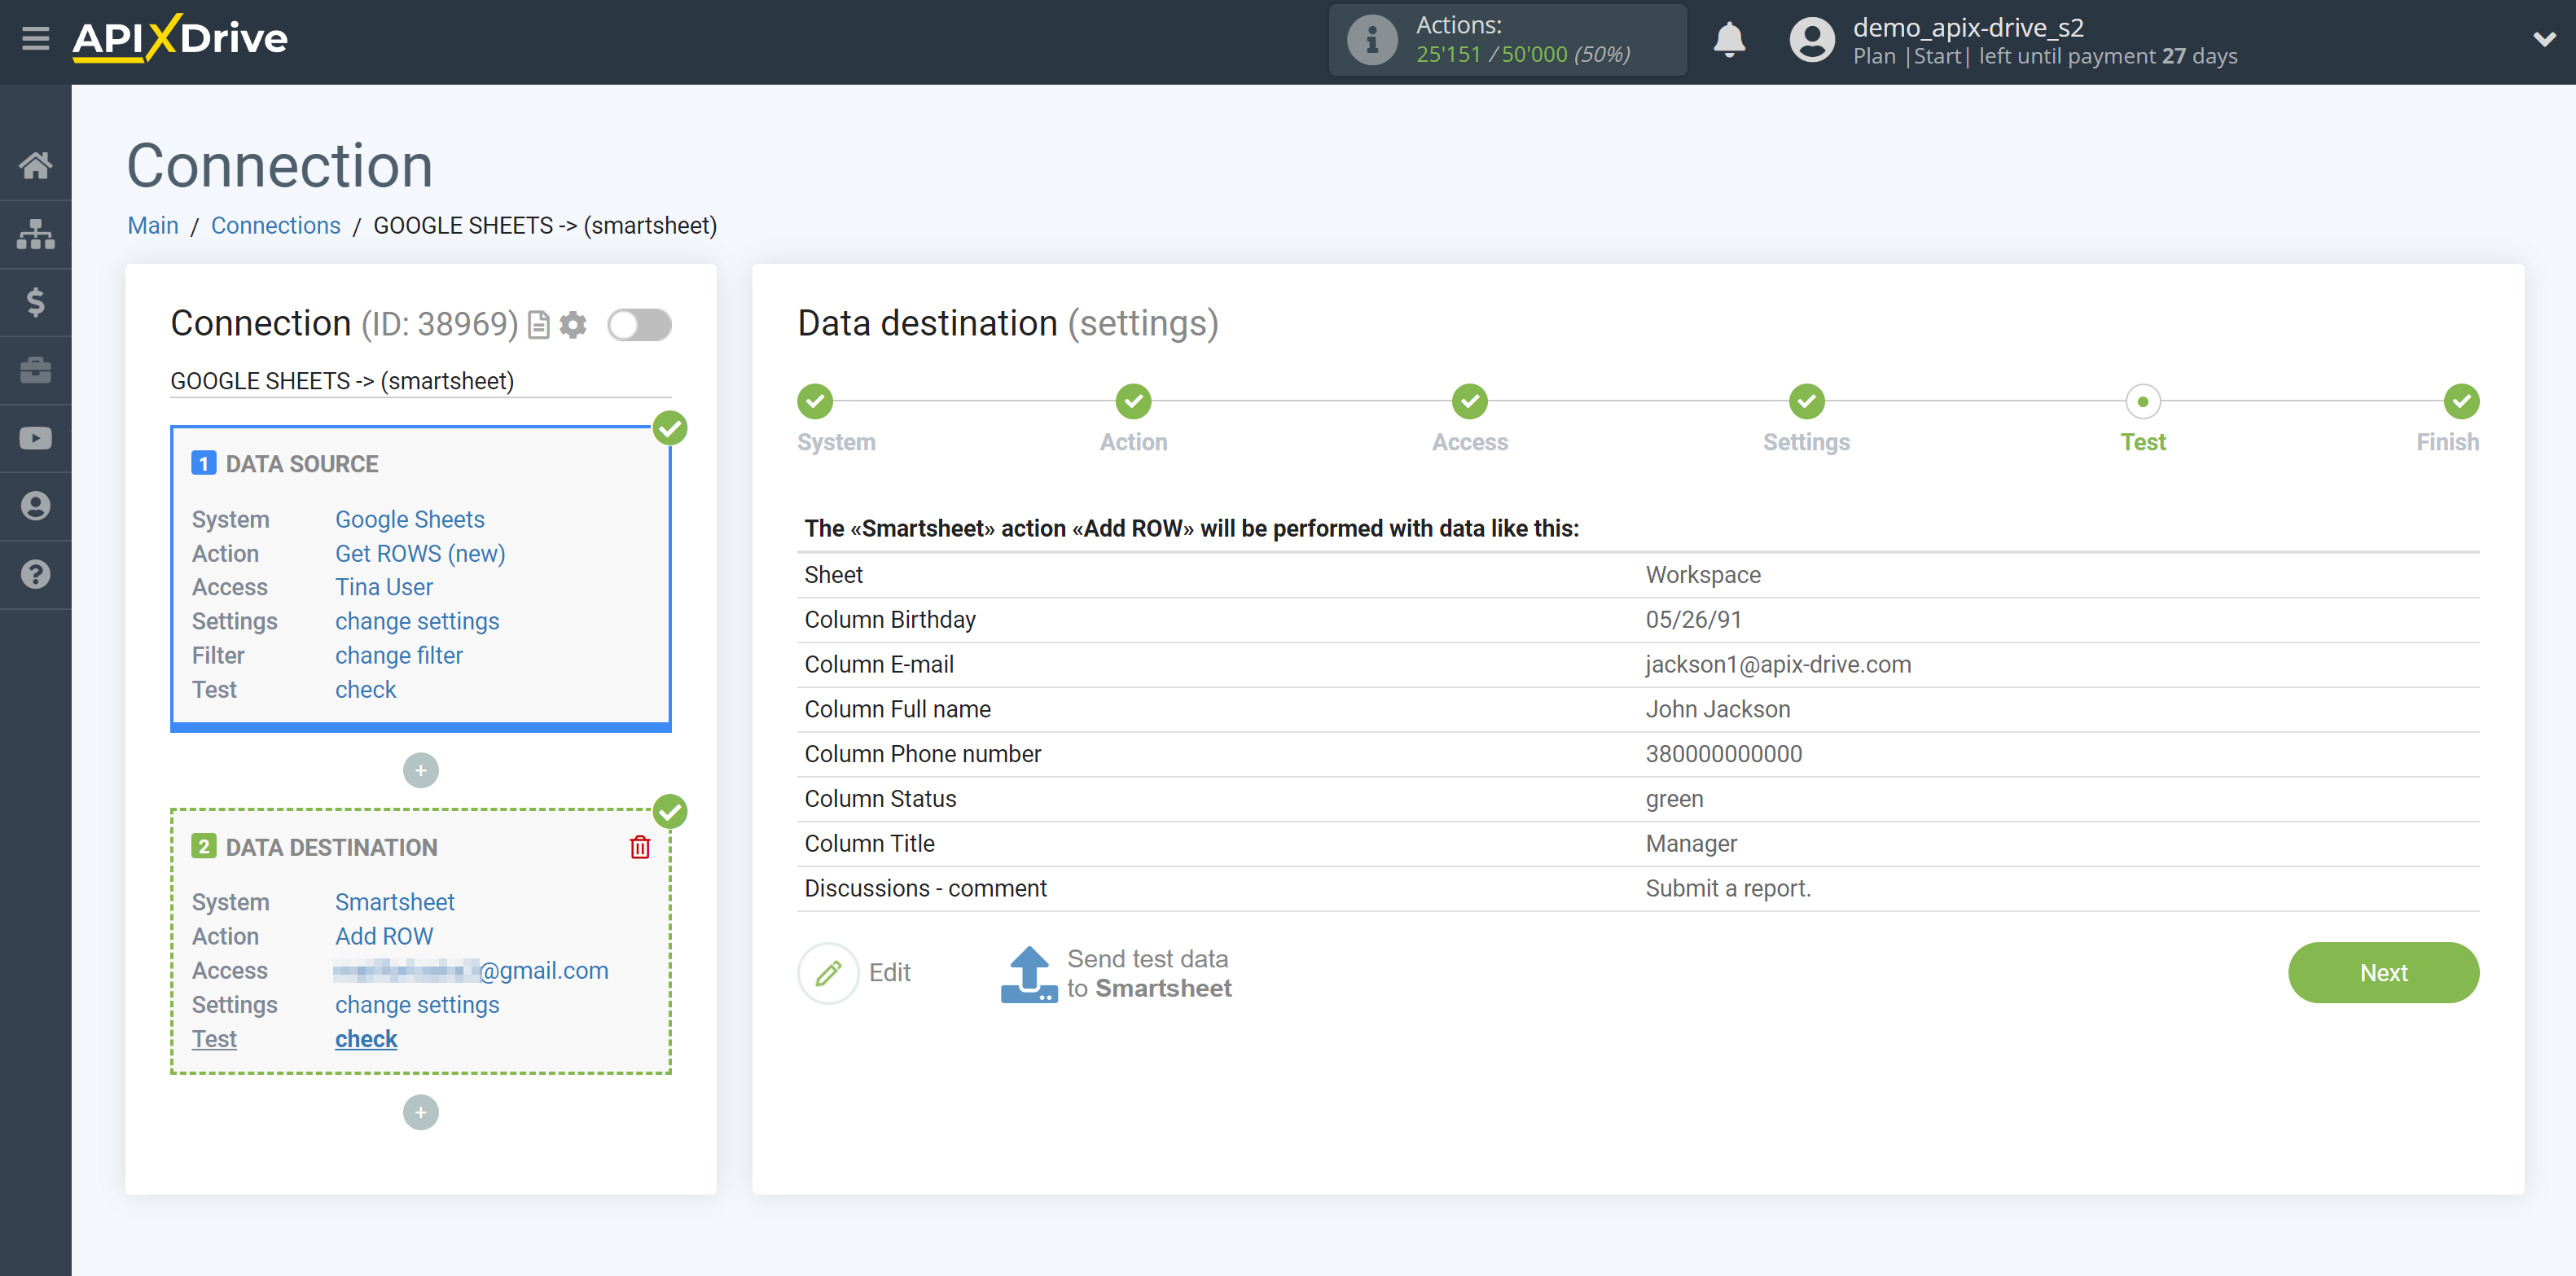Image resolution: width=2576 pixels, height=1276 pixels.
Task: Click the Next button
Action: (2383, 972)
